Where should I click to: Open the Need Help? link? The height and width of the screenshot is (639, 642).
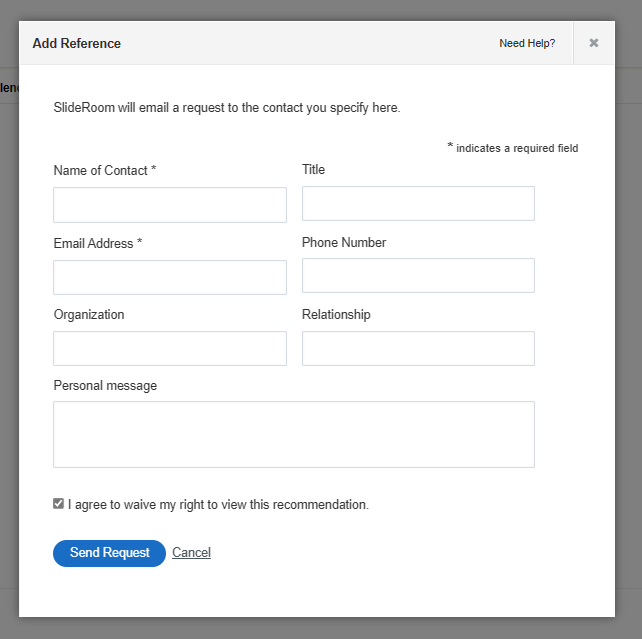527,43
